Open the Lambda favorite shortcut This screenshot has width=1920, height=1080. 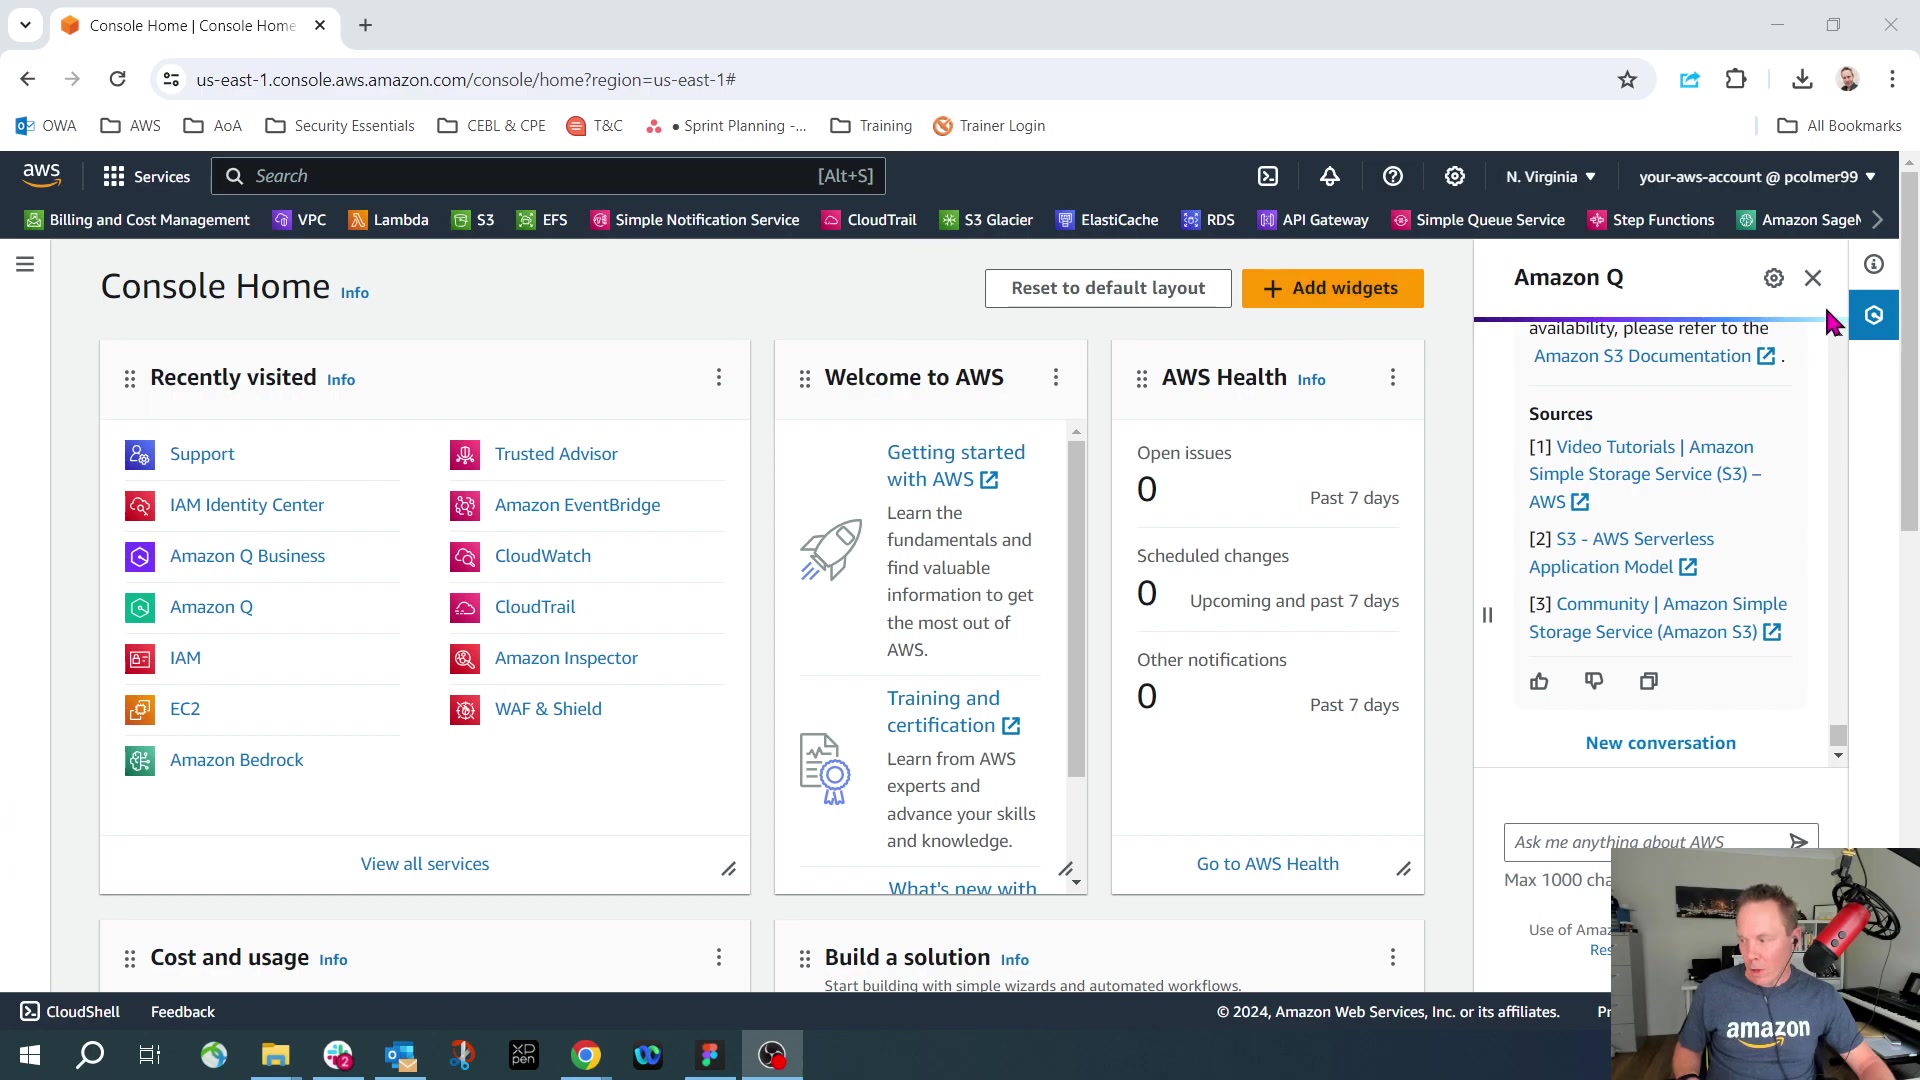point(389,220)
